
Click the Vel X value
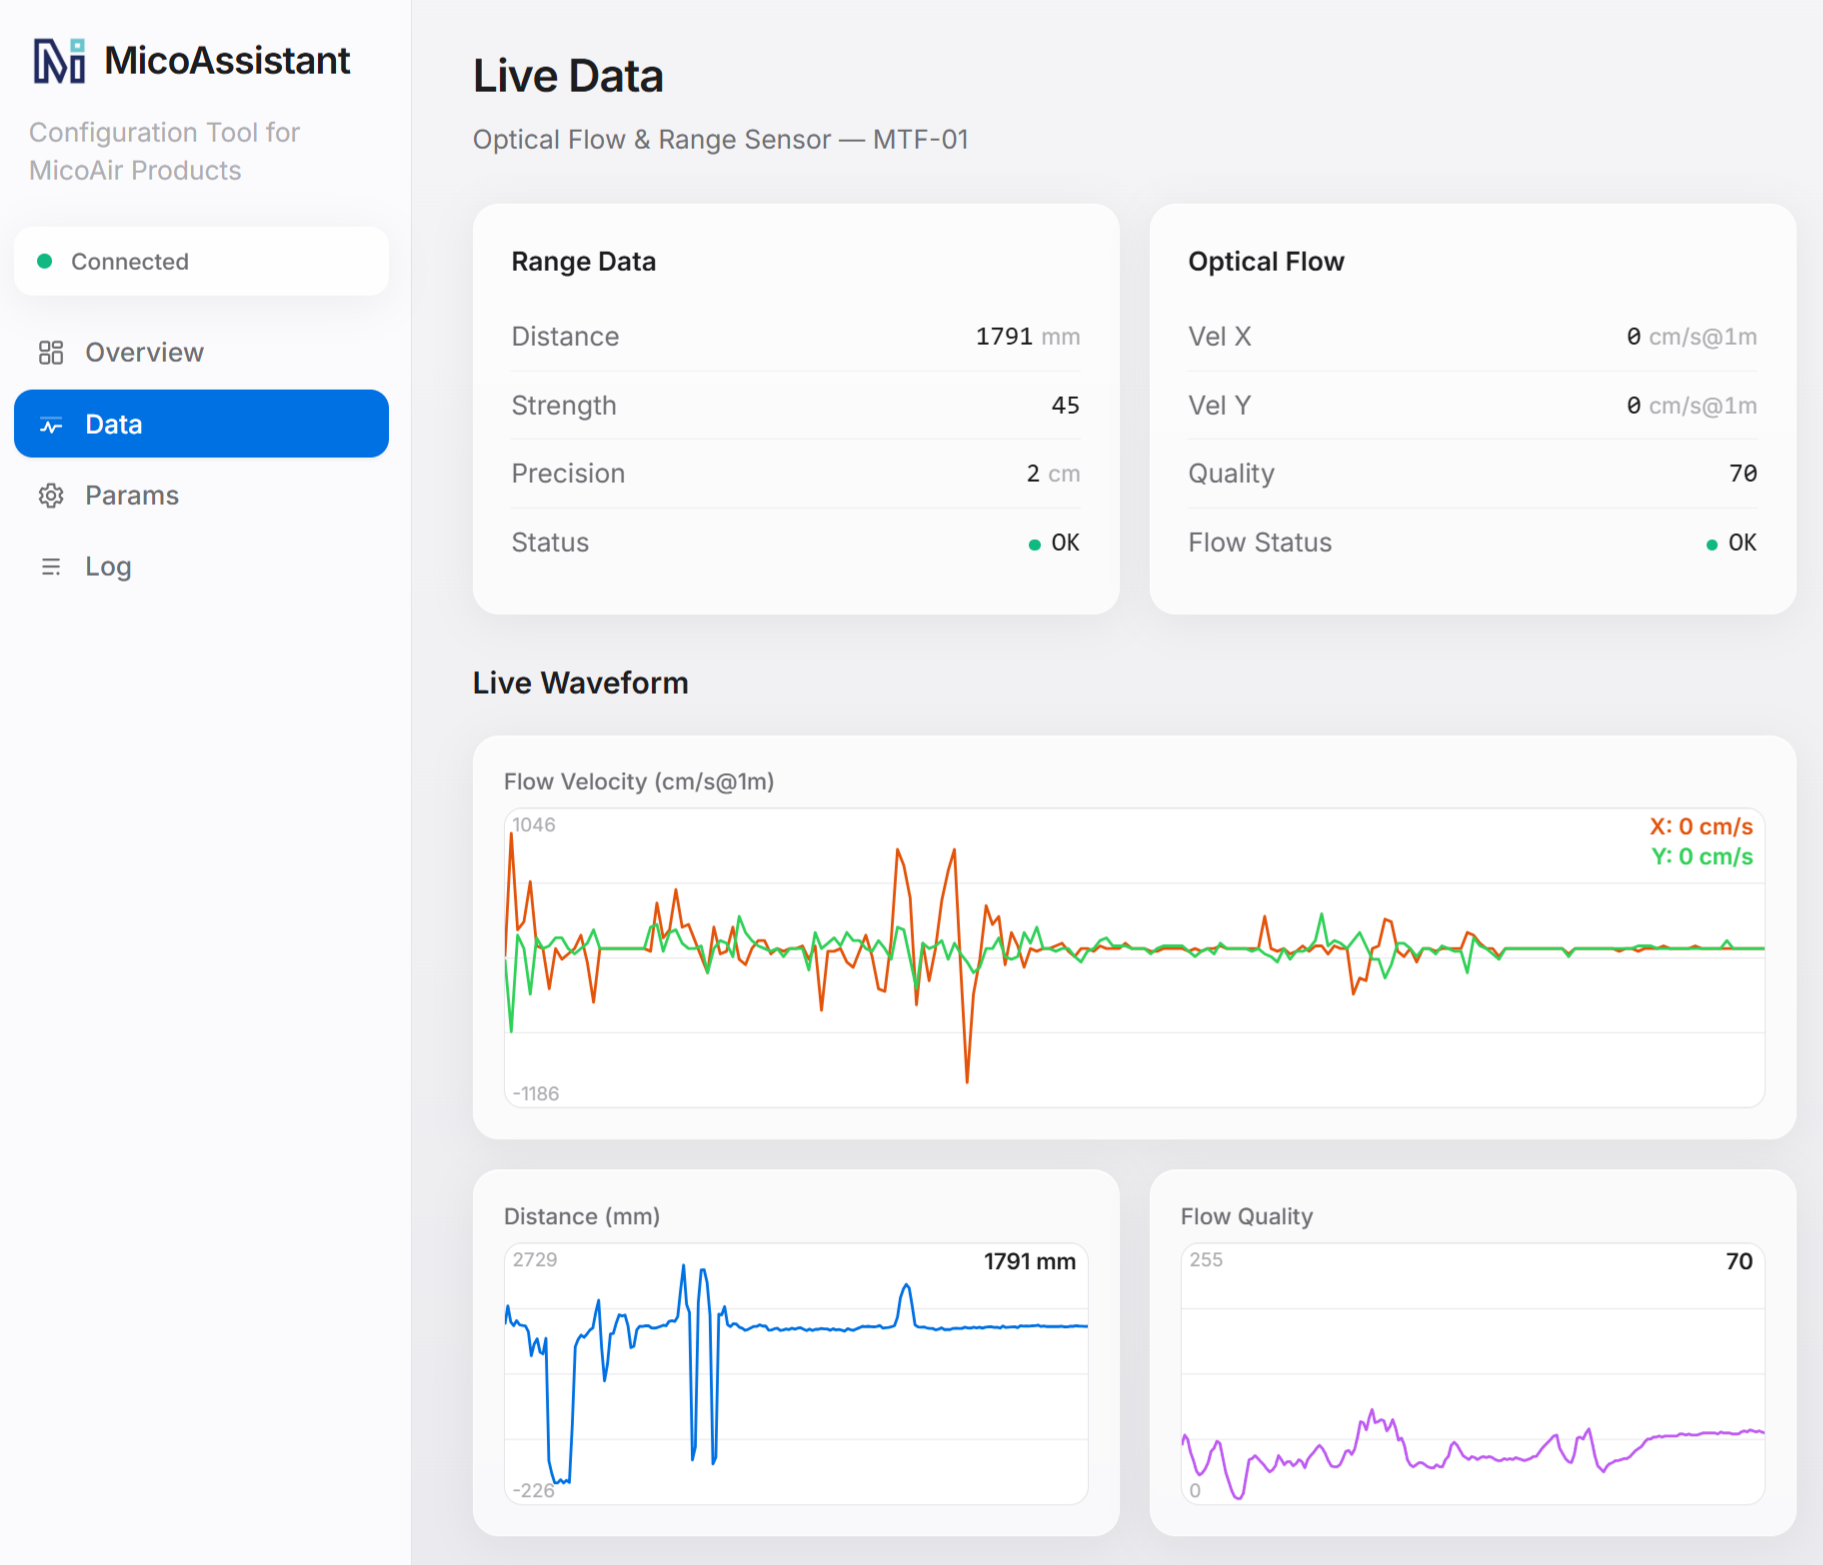[x=1691, y=336]
